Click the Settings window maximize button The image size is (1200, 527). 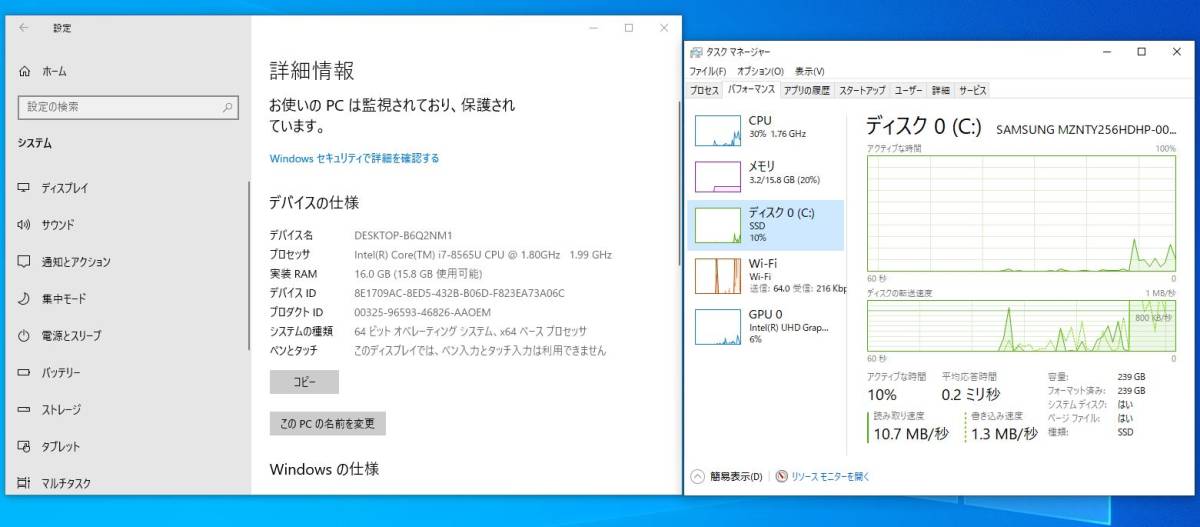(628, 28)
